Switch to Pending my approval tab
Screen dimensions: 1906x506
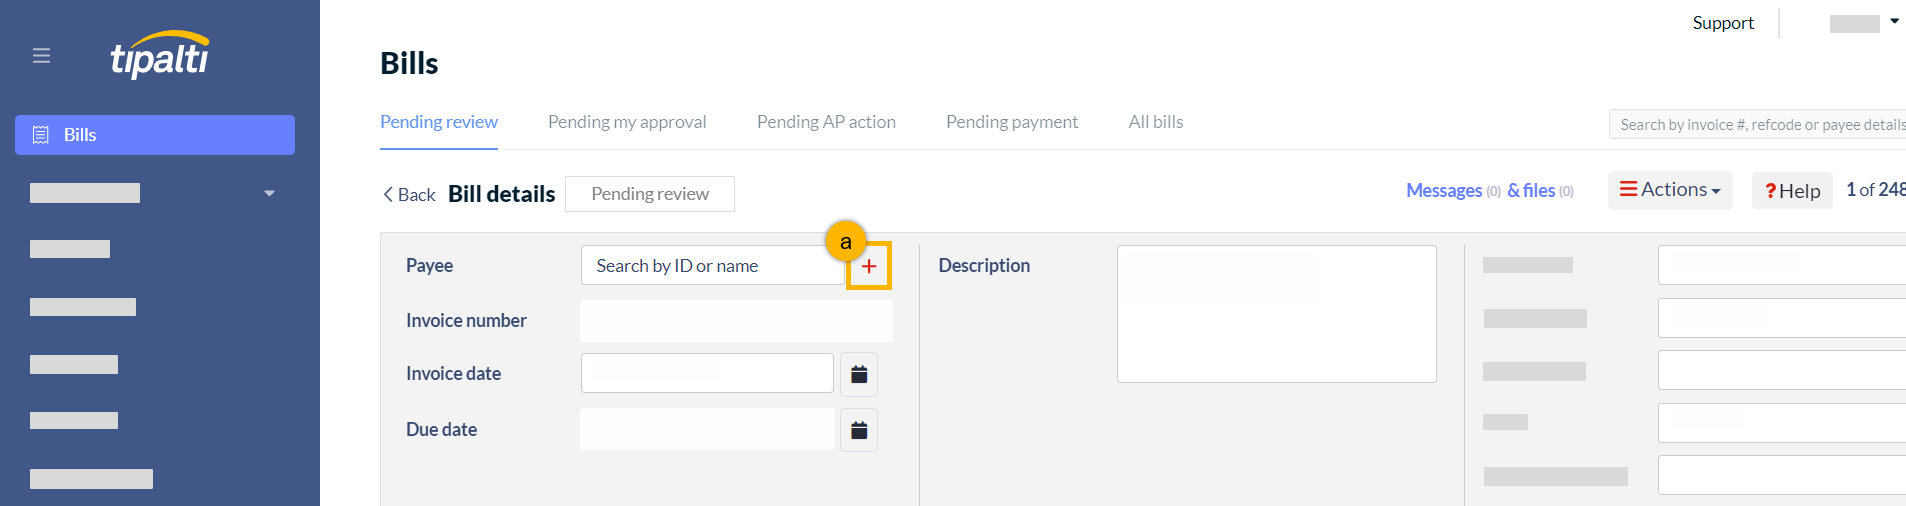click(627, 122)
